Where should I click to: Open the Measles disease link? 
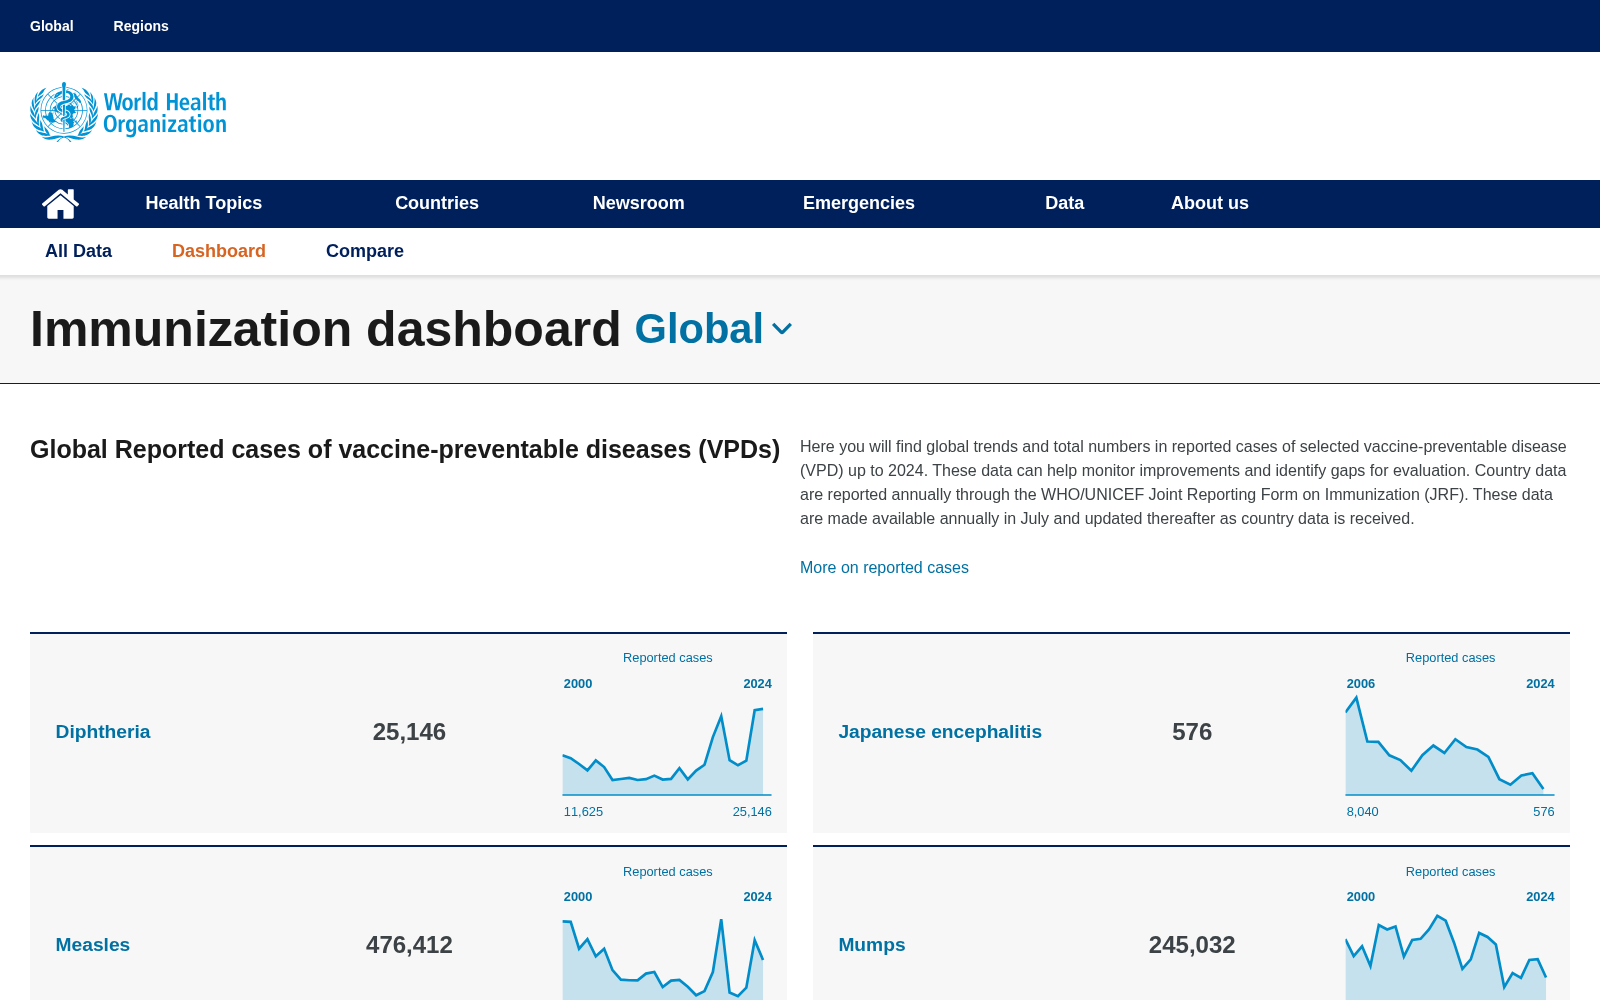pyautogui.click(x=93, y=945)
